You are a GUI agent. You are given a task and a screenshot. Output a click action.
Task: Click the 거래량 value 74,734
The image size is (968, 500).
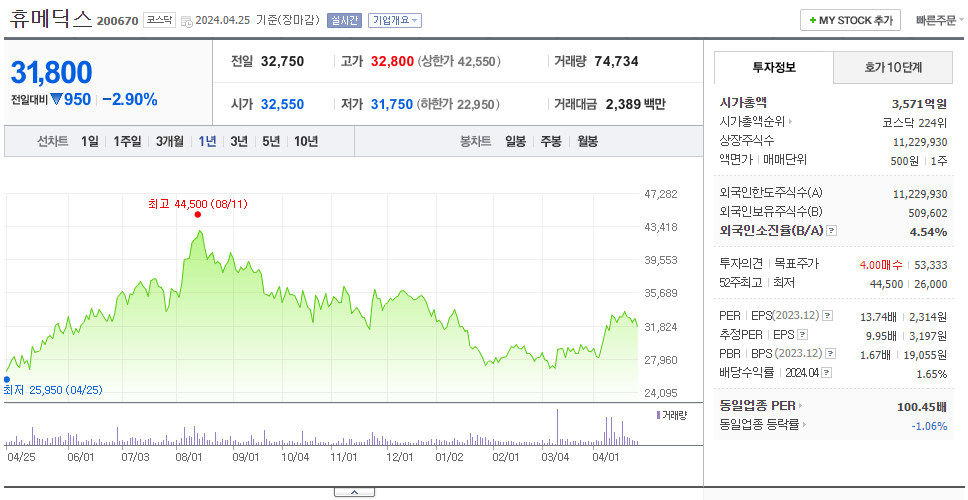616,61
